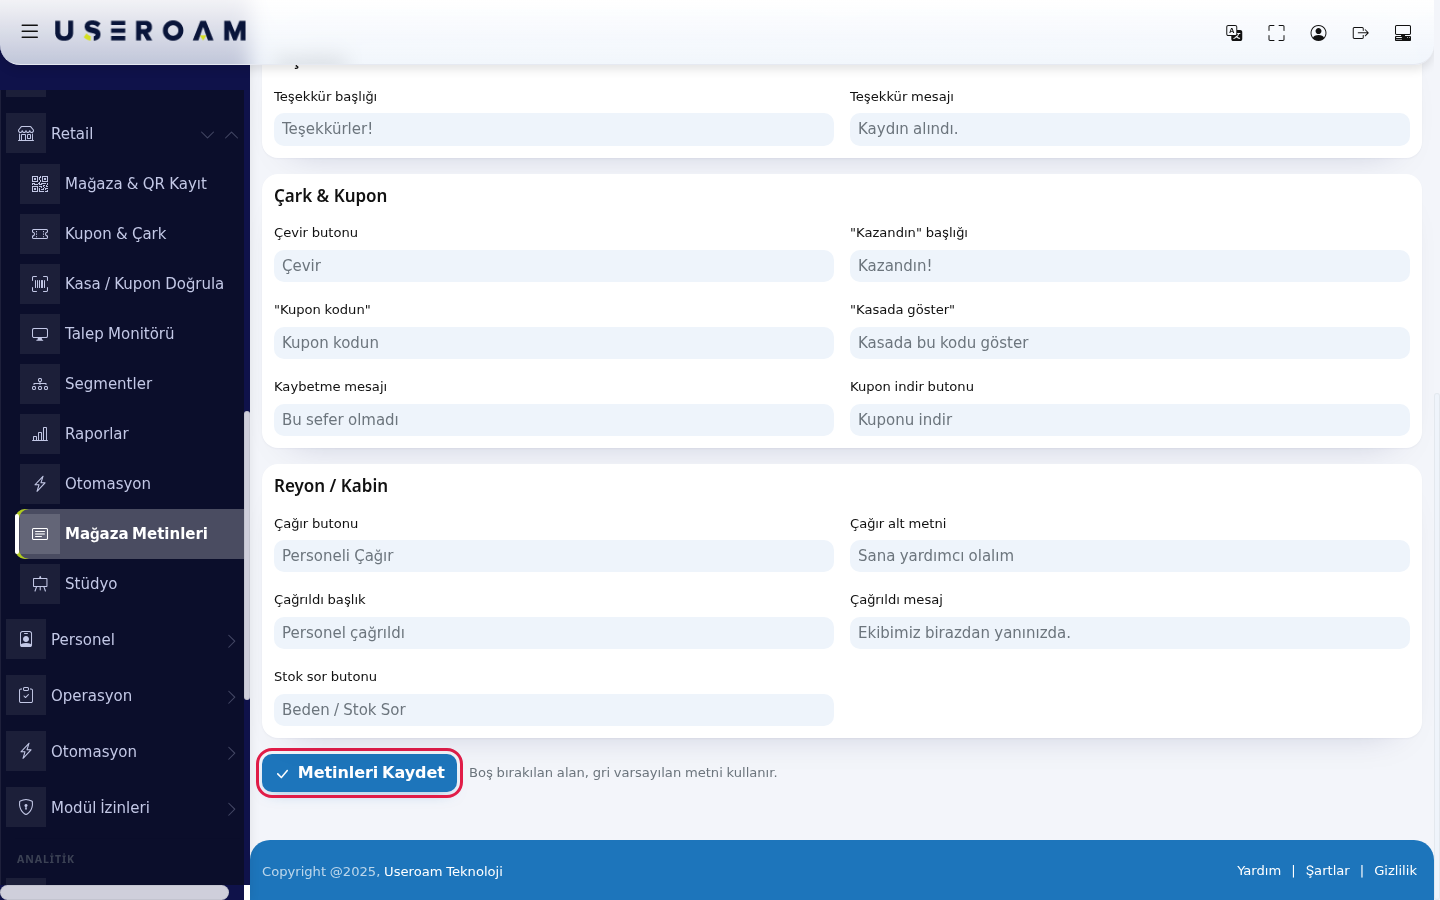Save with the Metinleri Kaydet button
The image size is (1440, 900).
click(360, 773)
